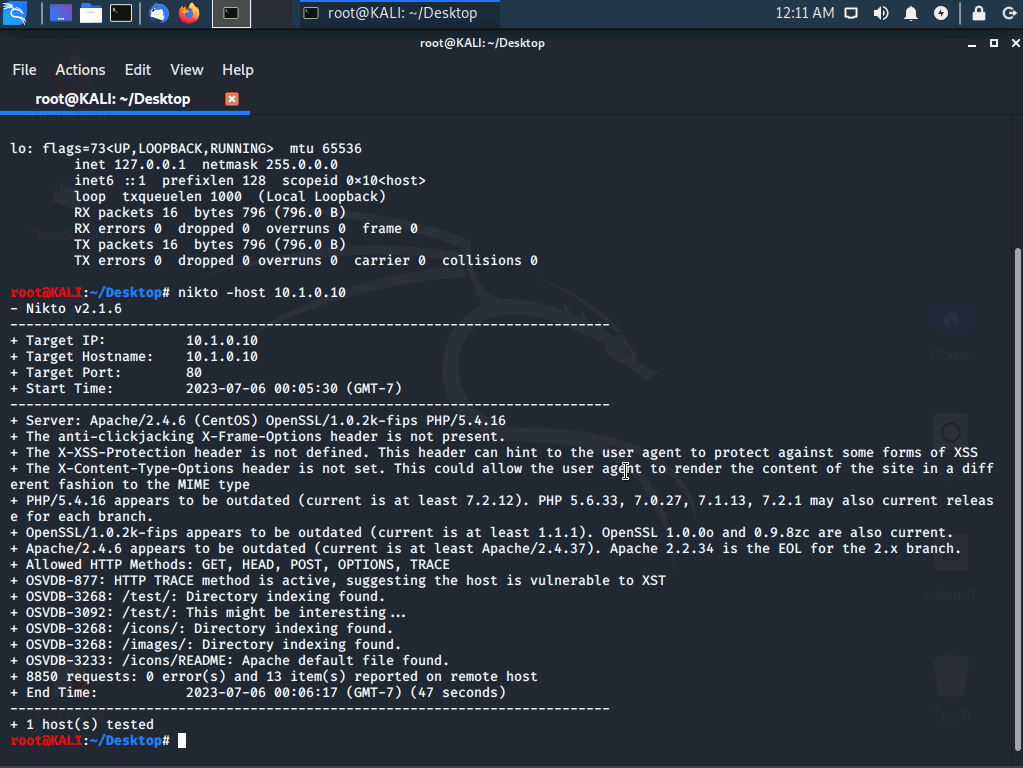Lock the screen with the padlock icon
Viewport: 1023px width, 768px height.
(x=979, y=13)
